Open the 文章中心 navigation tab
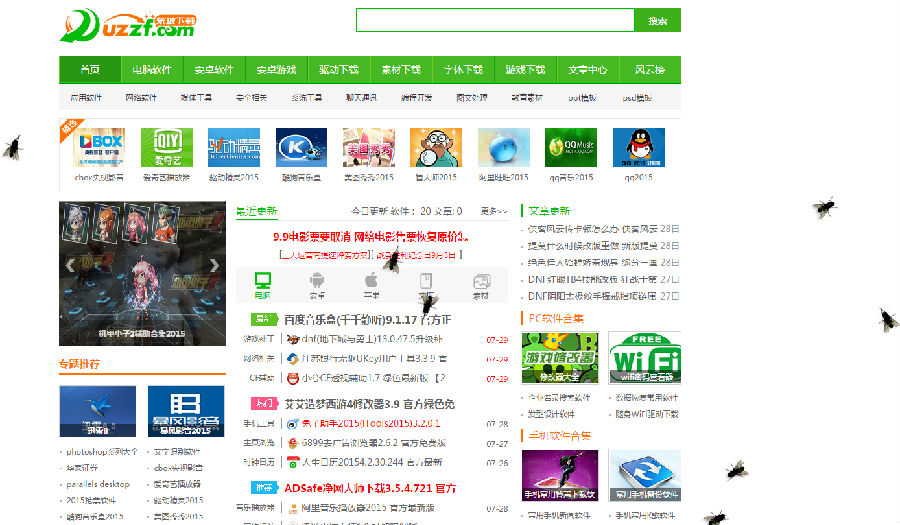The height and width of the screenshot is (525, 900). pos(587,69)
